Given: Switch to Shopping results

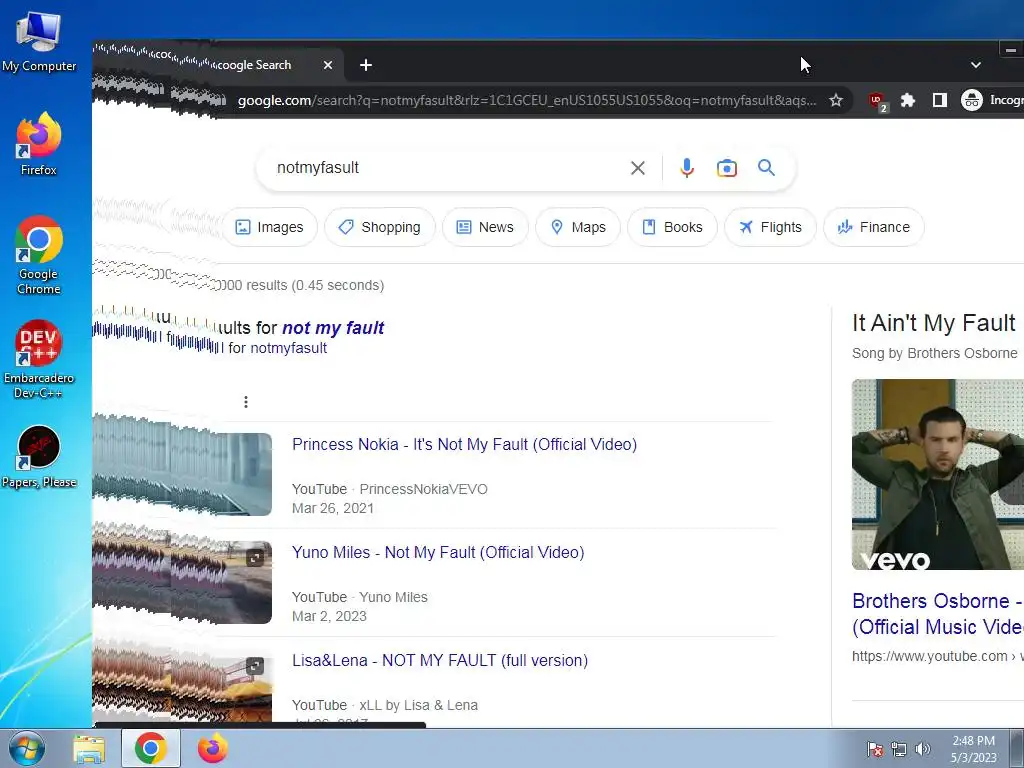Looking at the screenshot, I should [x=379, y=227].
